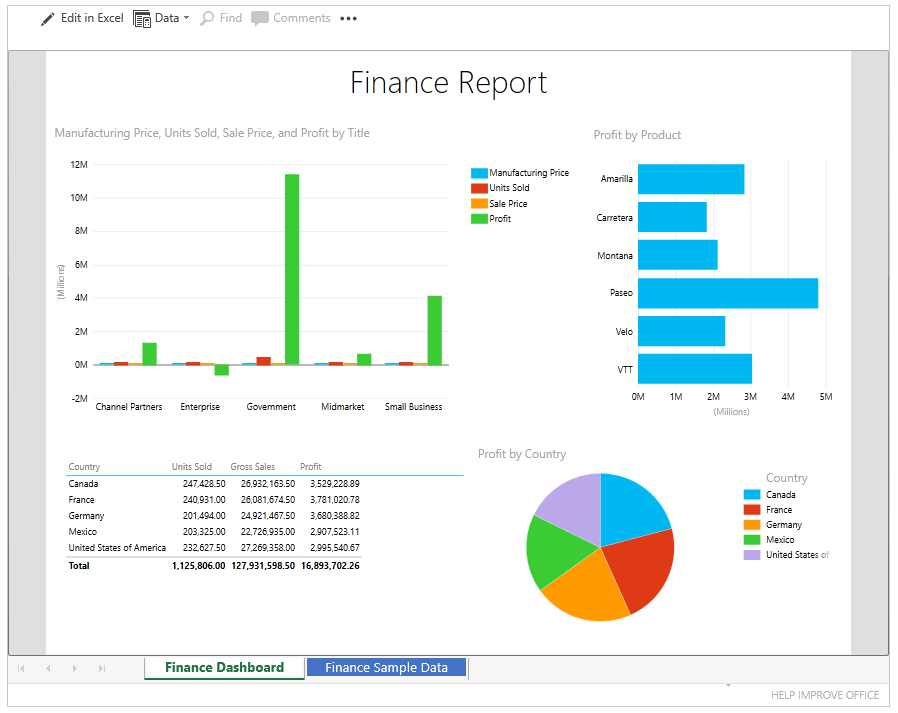Jump to the first sheet using the navigation arrow

[22, 667]
